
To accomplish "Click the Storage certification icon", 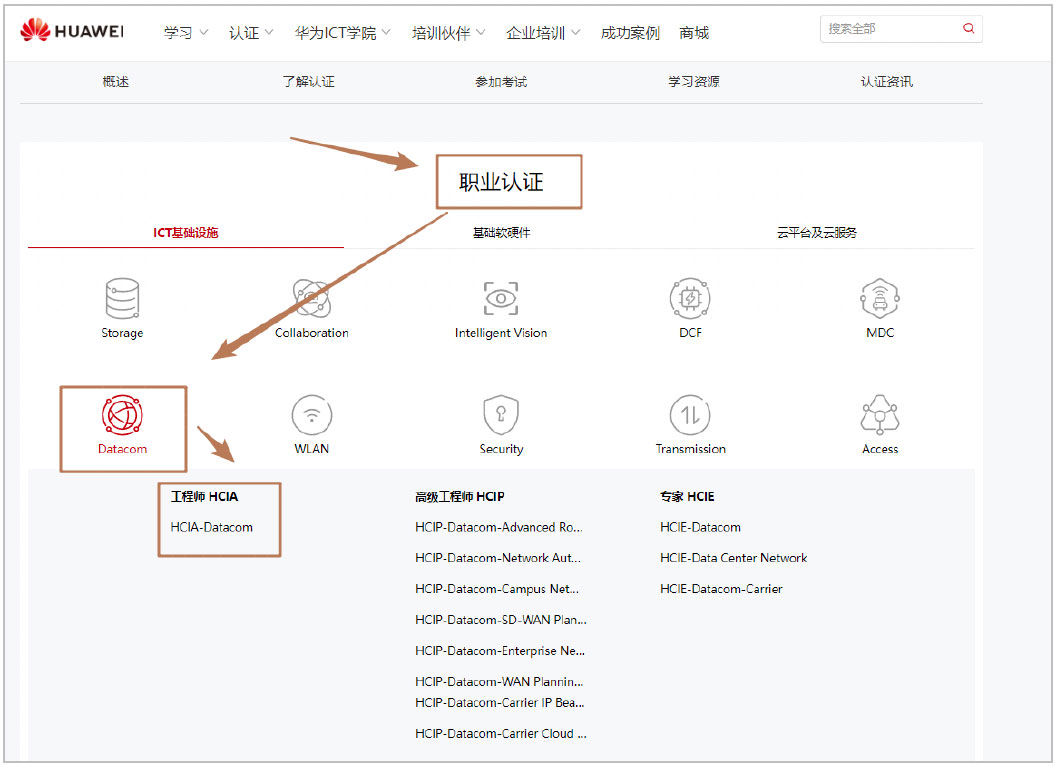I will pyautogui.click(x=122, y=299).
